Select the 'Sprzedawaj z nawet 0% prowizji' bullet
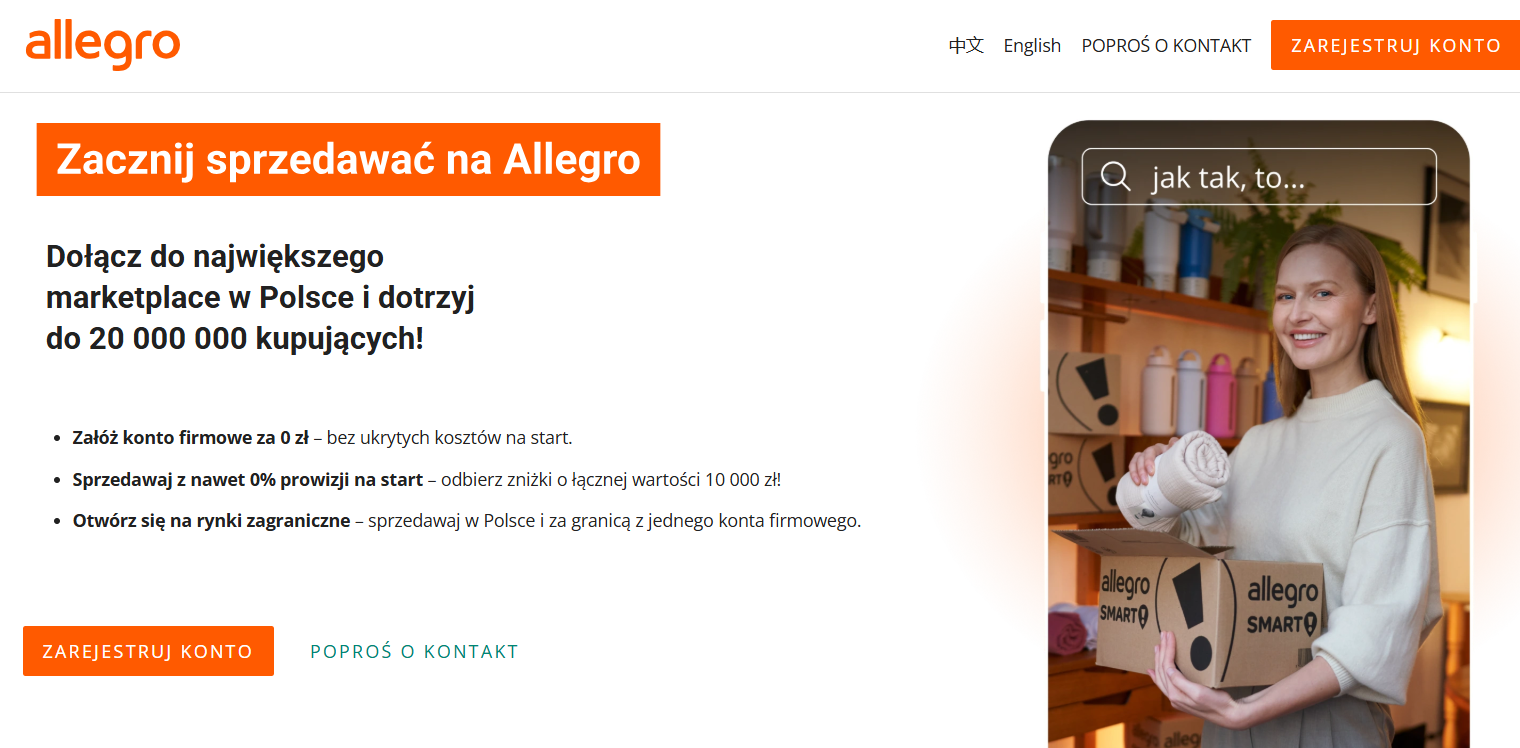This screenshot has width=1520, height=748. click(426, 480)
